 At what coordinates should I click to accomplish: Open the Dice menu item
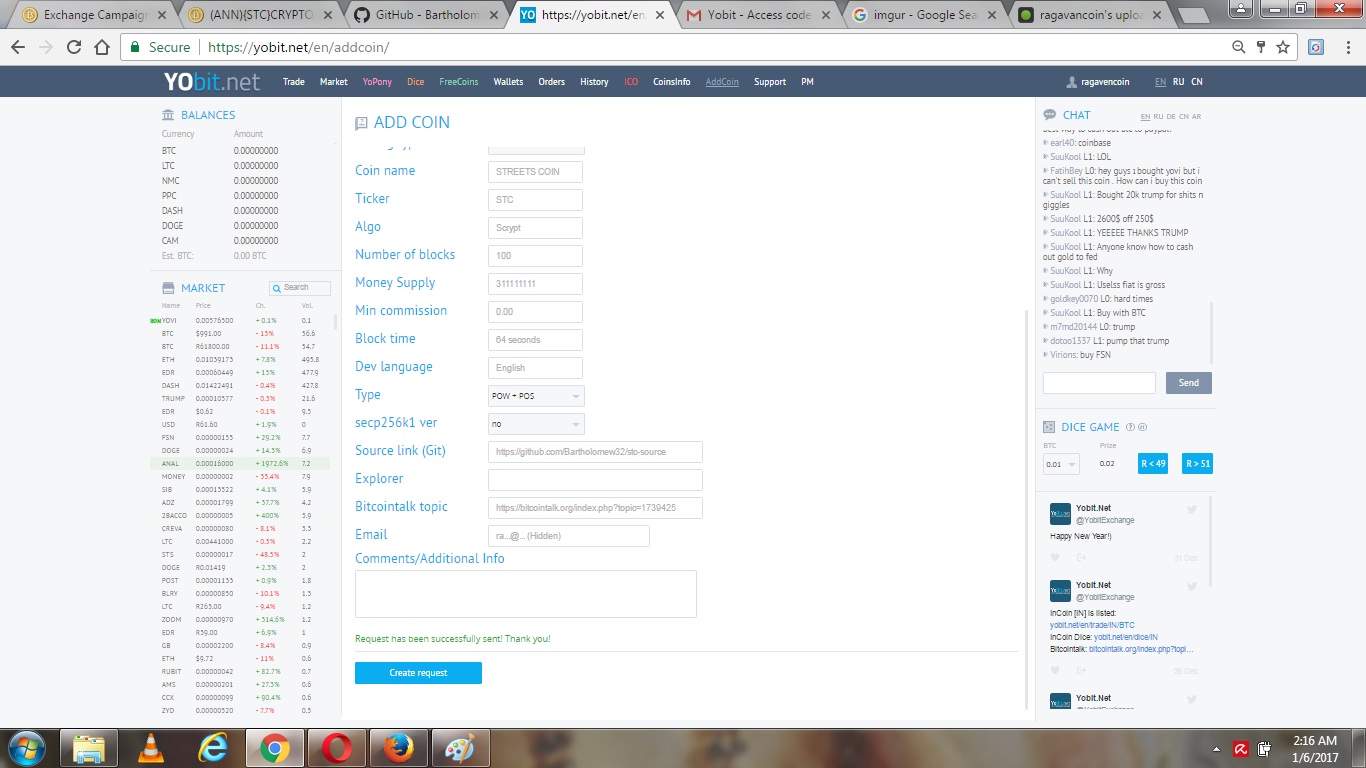tap(416, 82)
